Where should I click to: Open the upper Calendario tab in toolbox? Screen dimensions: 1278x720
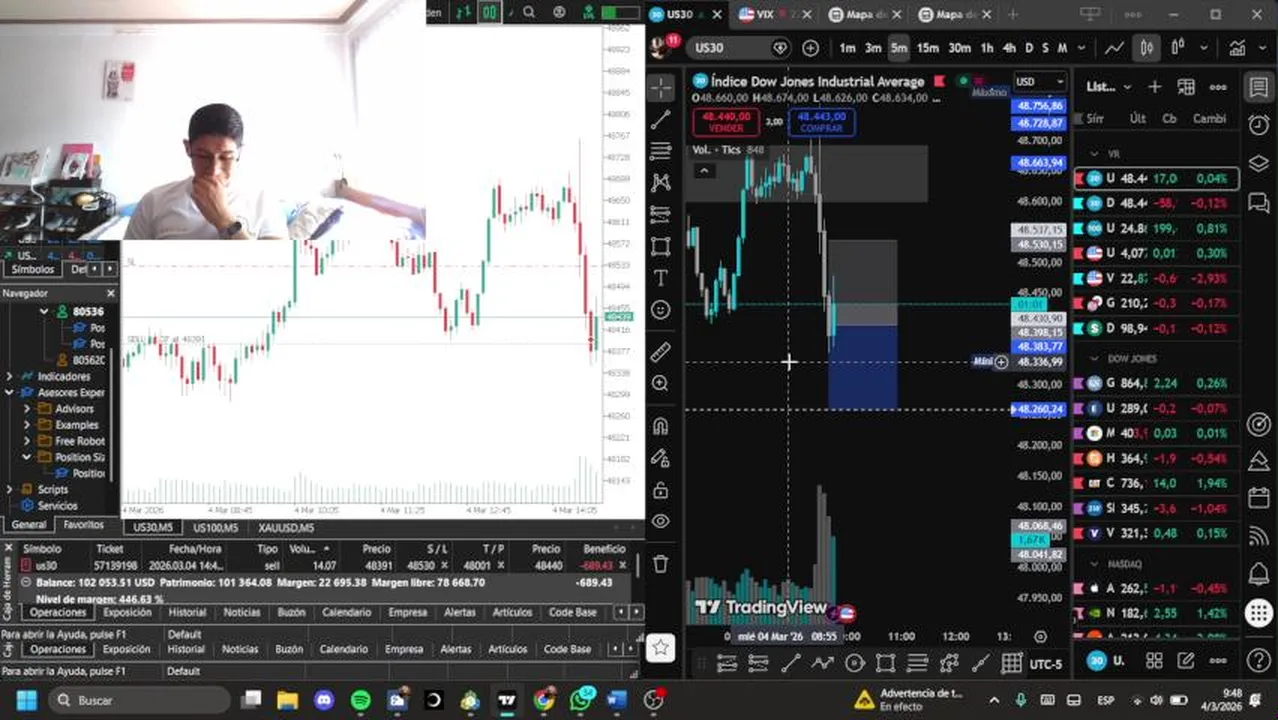346,612
